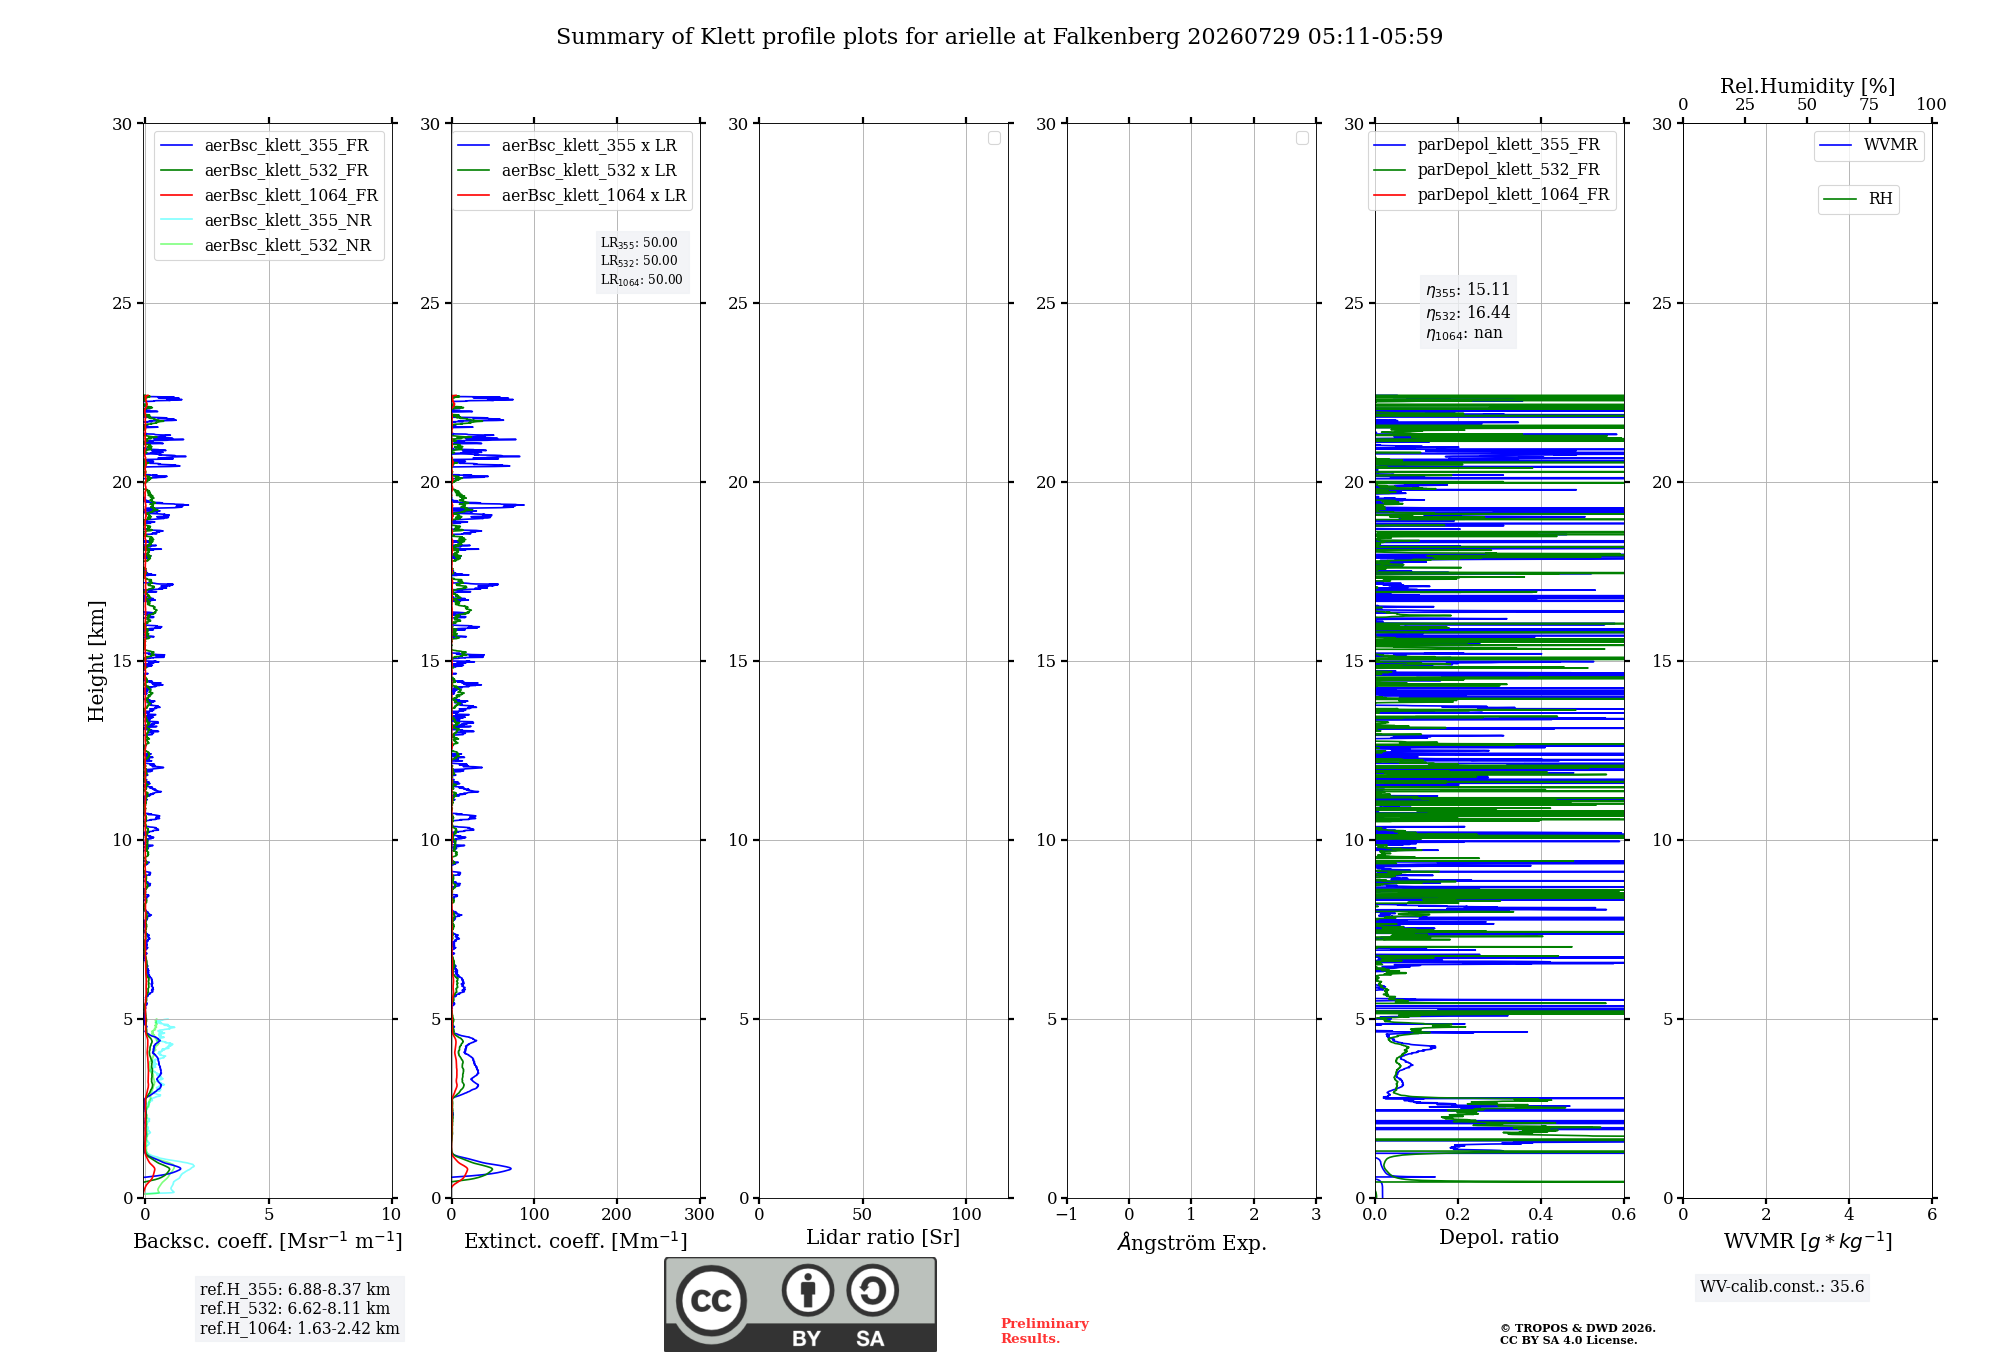Click the blue aerBsc_klett_355_FR legend line
This screenshot has height=1360, width=2000.
(x=176, y=146)
